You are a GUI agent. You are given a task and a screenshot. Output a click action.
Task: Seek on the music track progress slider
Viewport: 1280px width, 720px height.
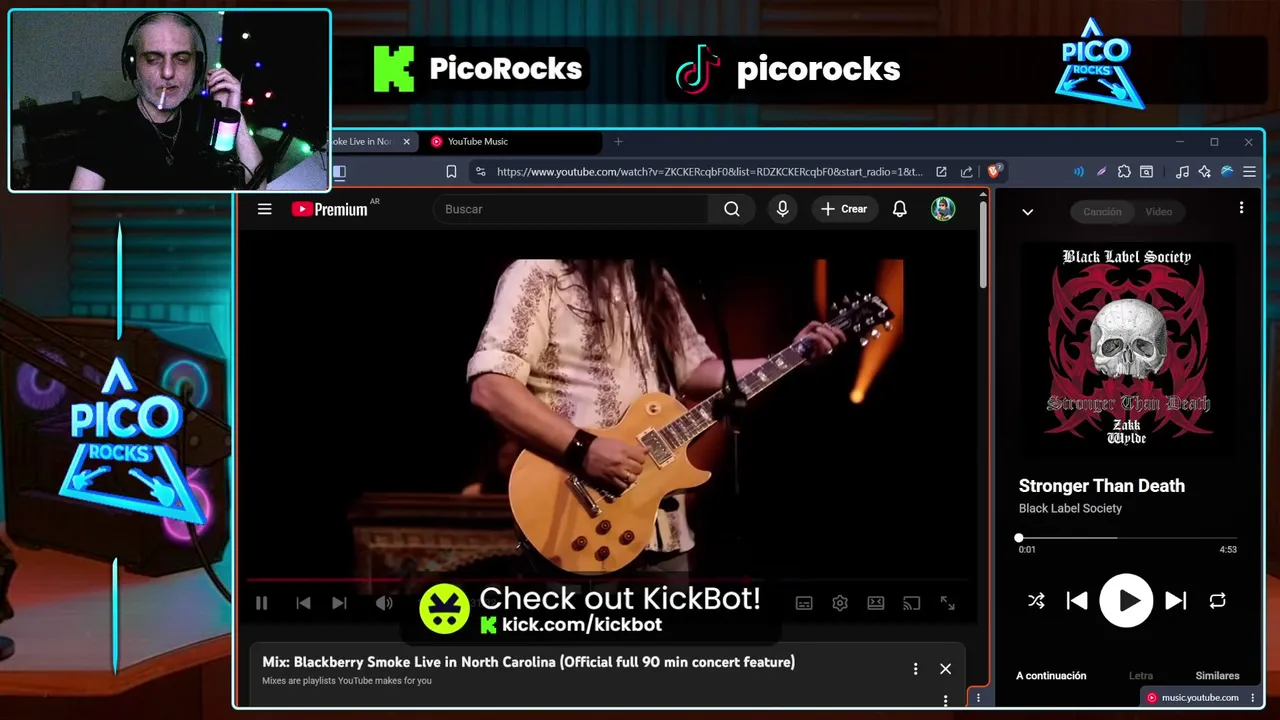[x=1127, y=538]
